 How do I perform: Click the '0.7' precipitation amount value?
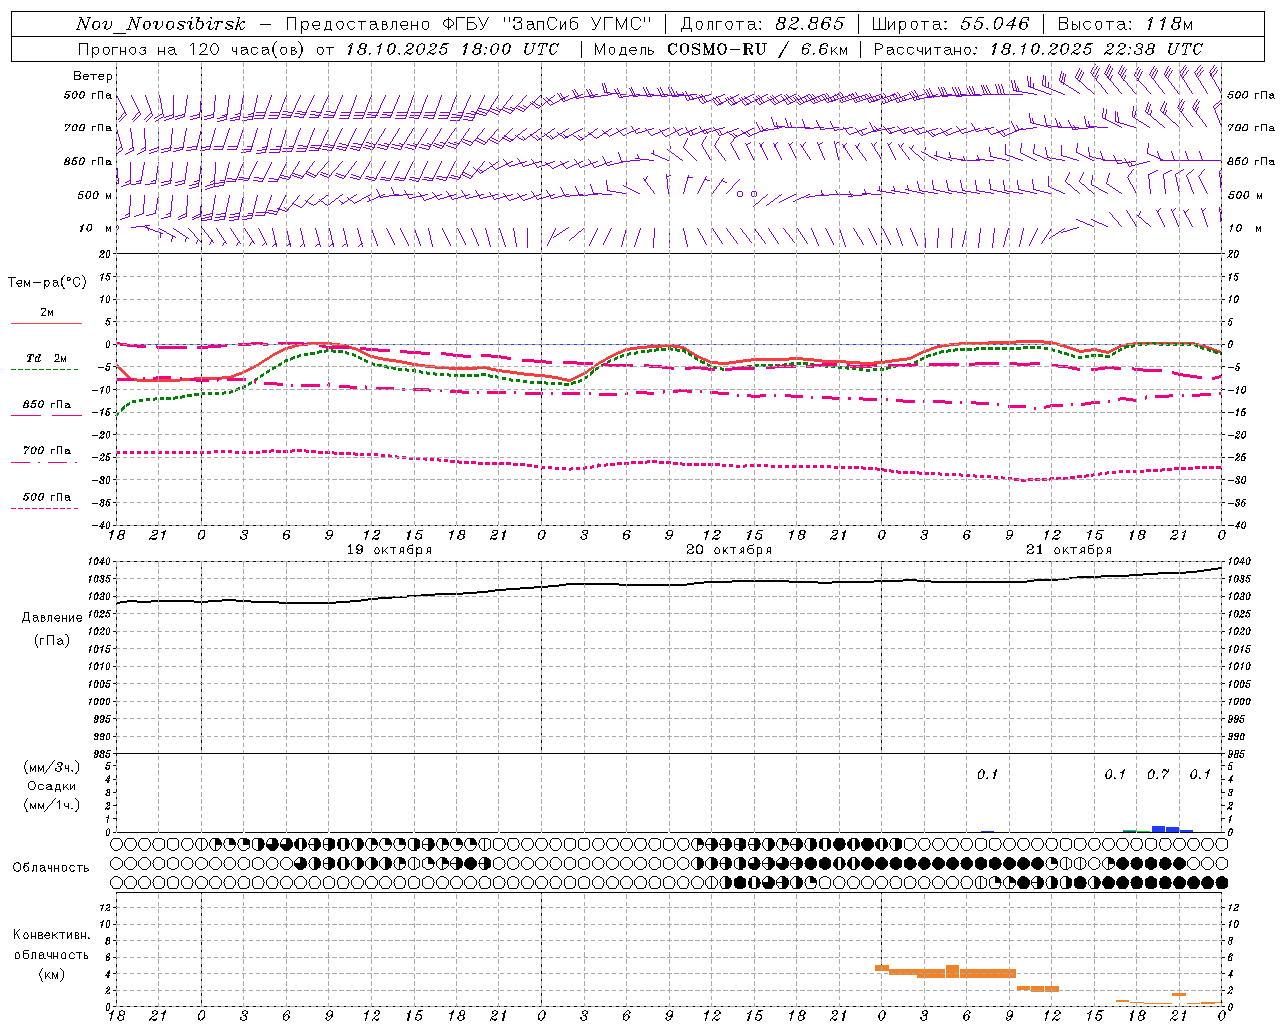(1158, 774)
